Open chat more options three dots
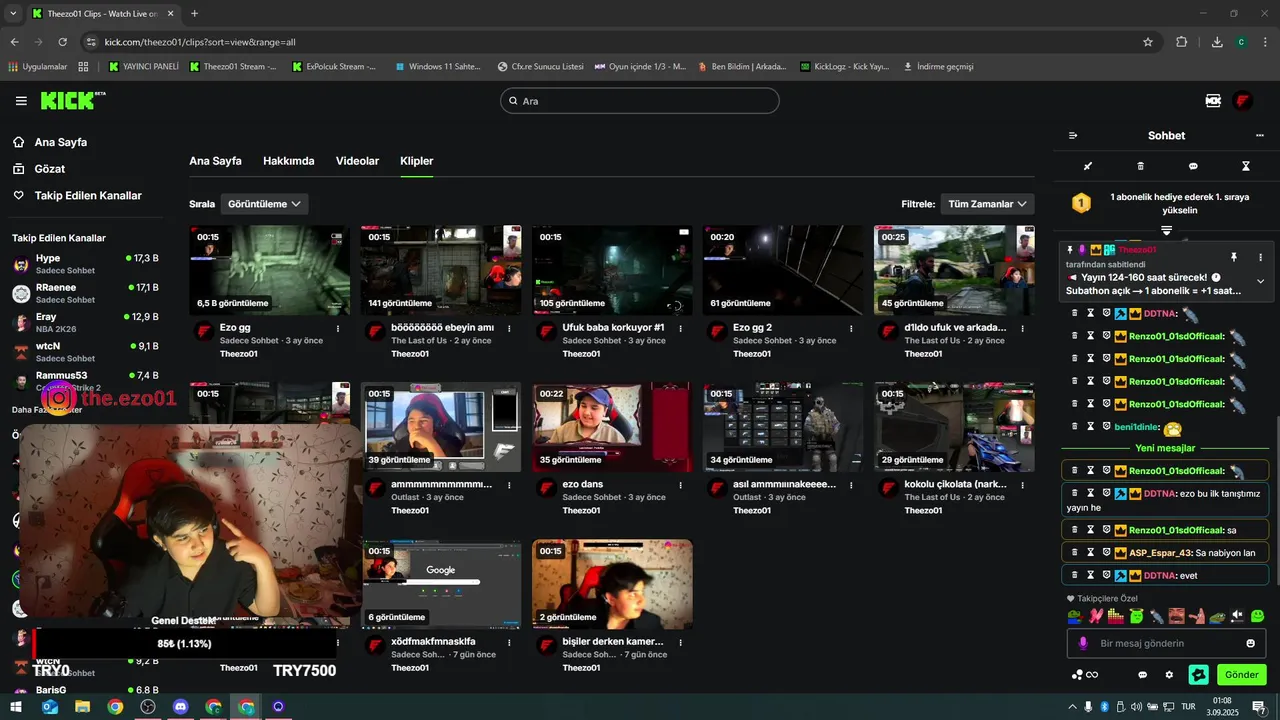Screen dimensions: 1280x720 click(1260, 136)
